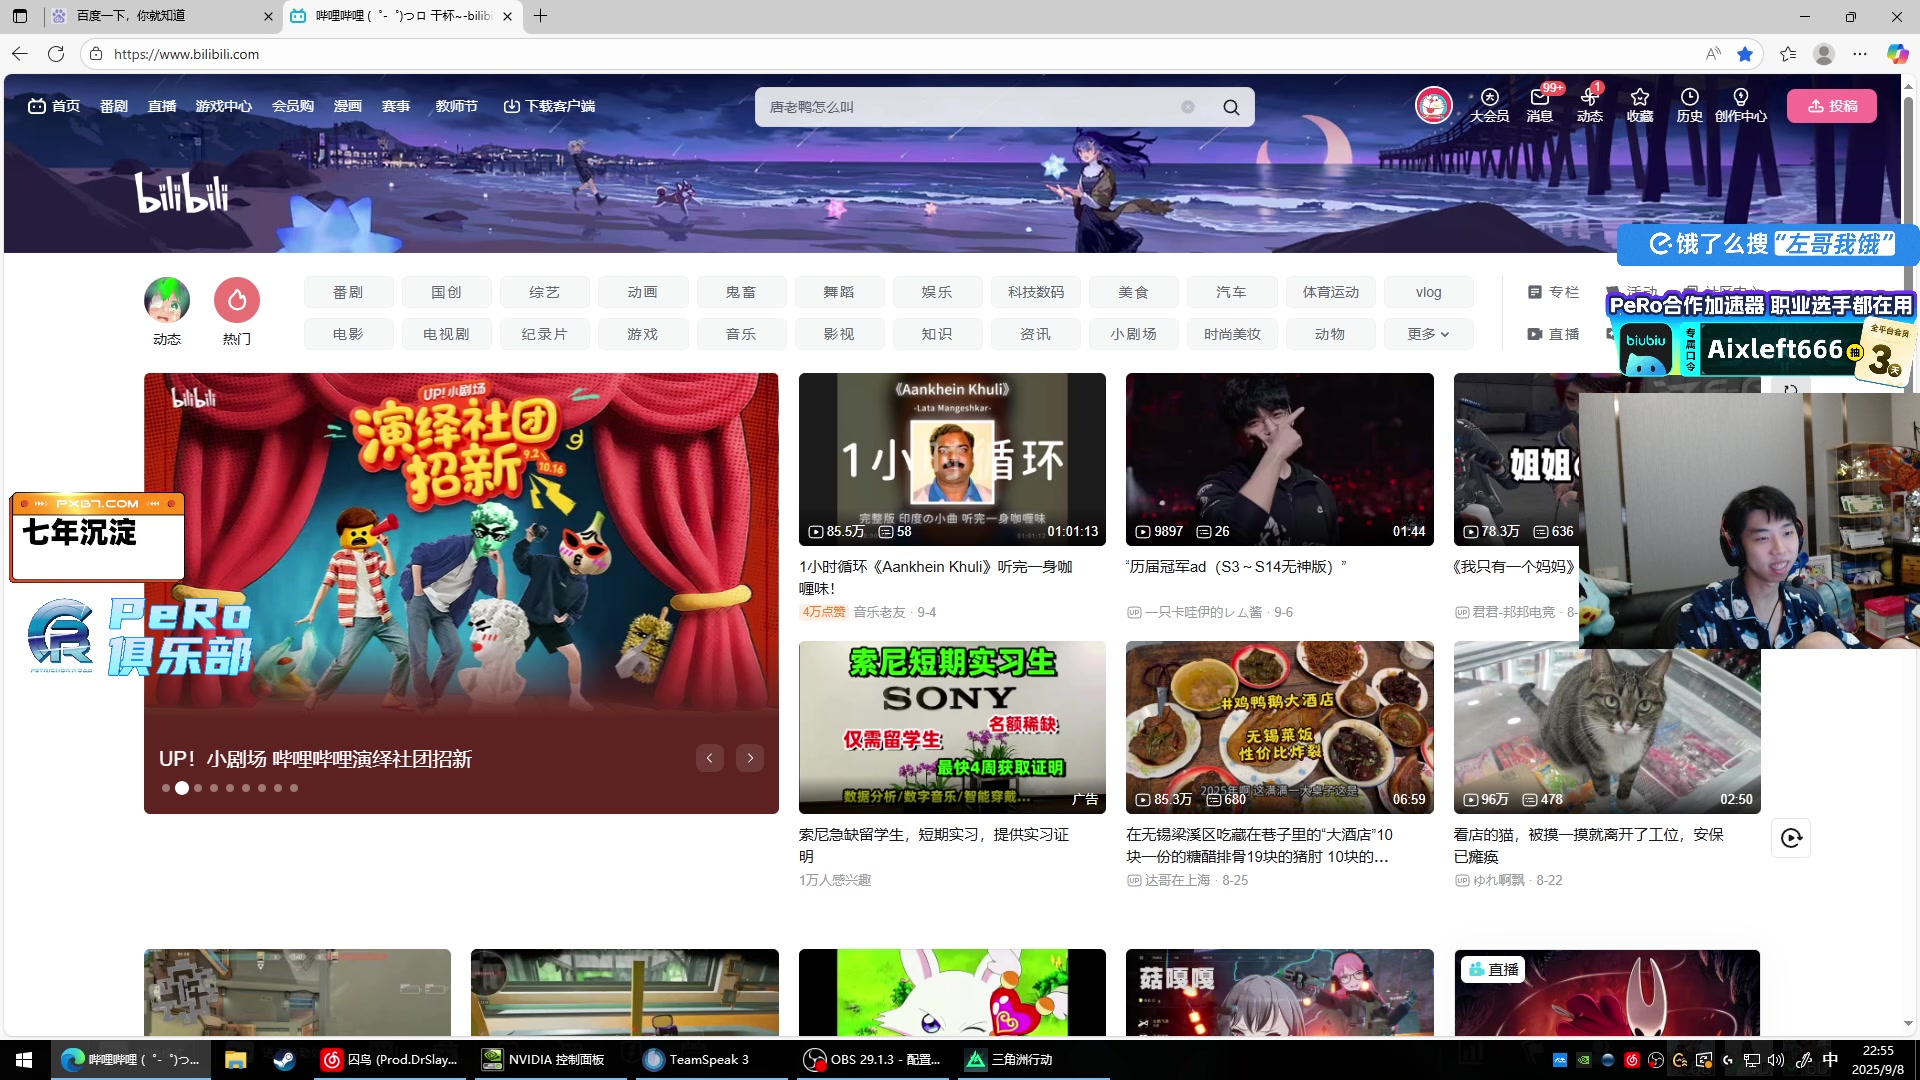Click the read aloud icon in address bar
Viewport: 1920px width, 1080px height.
pos(1713,54)
